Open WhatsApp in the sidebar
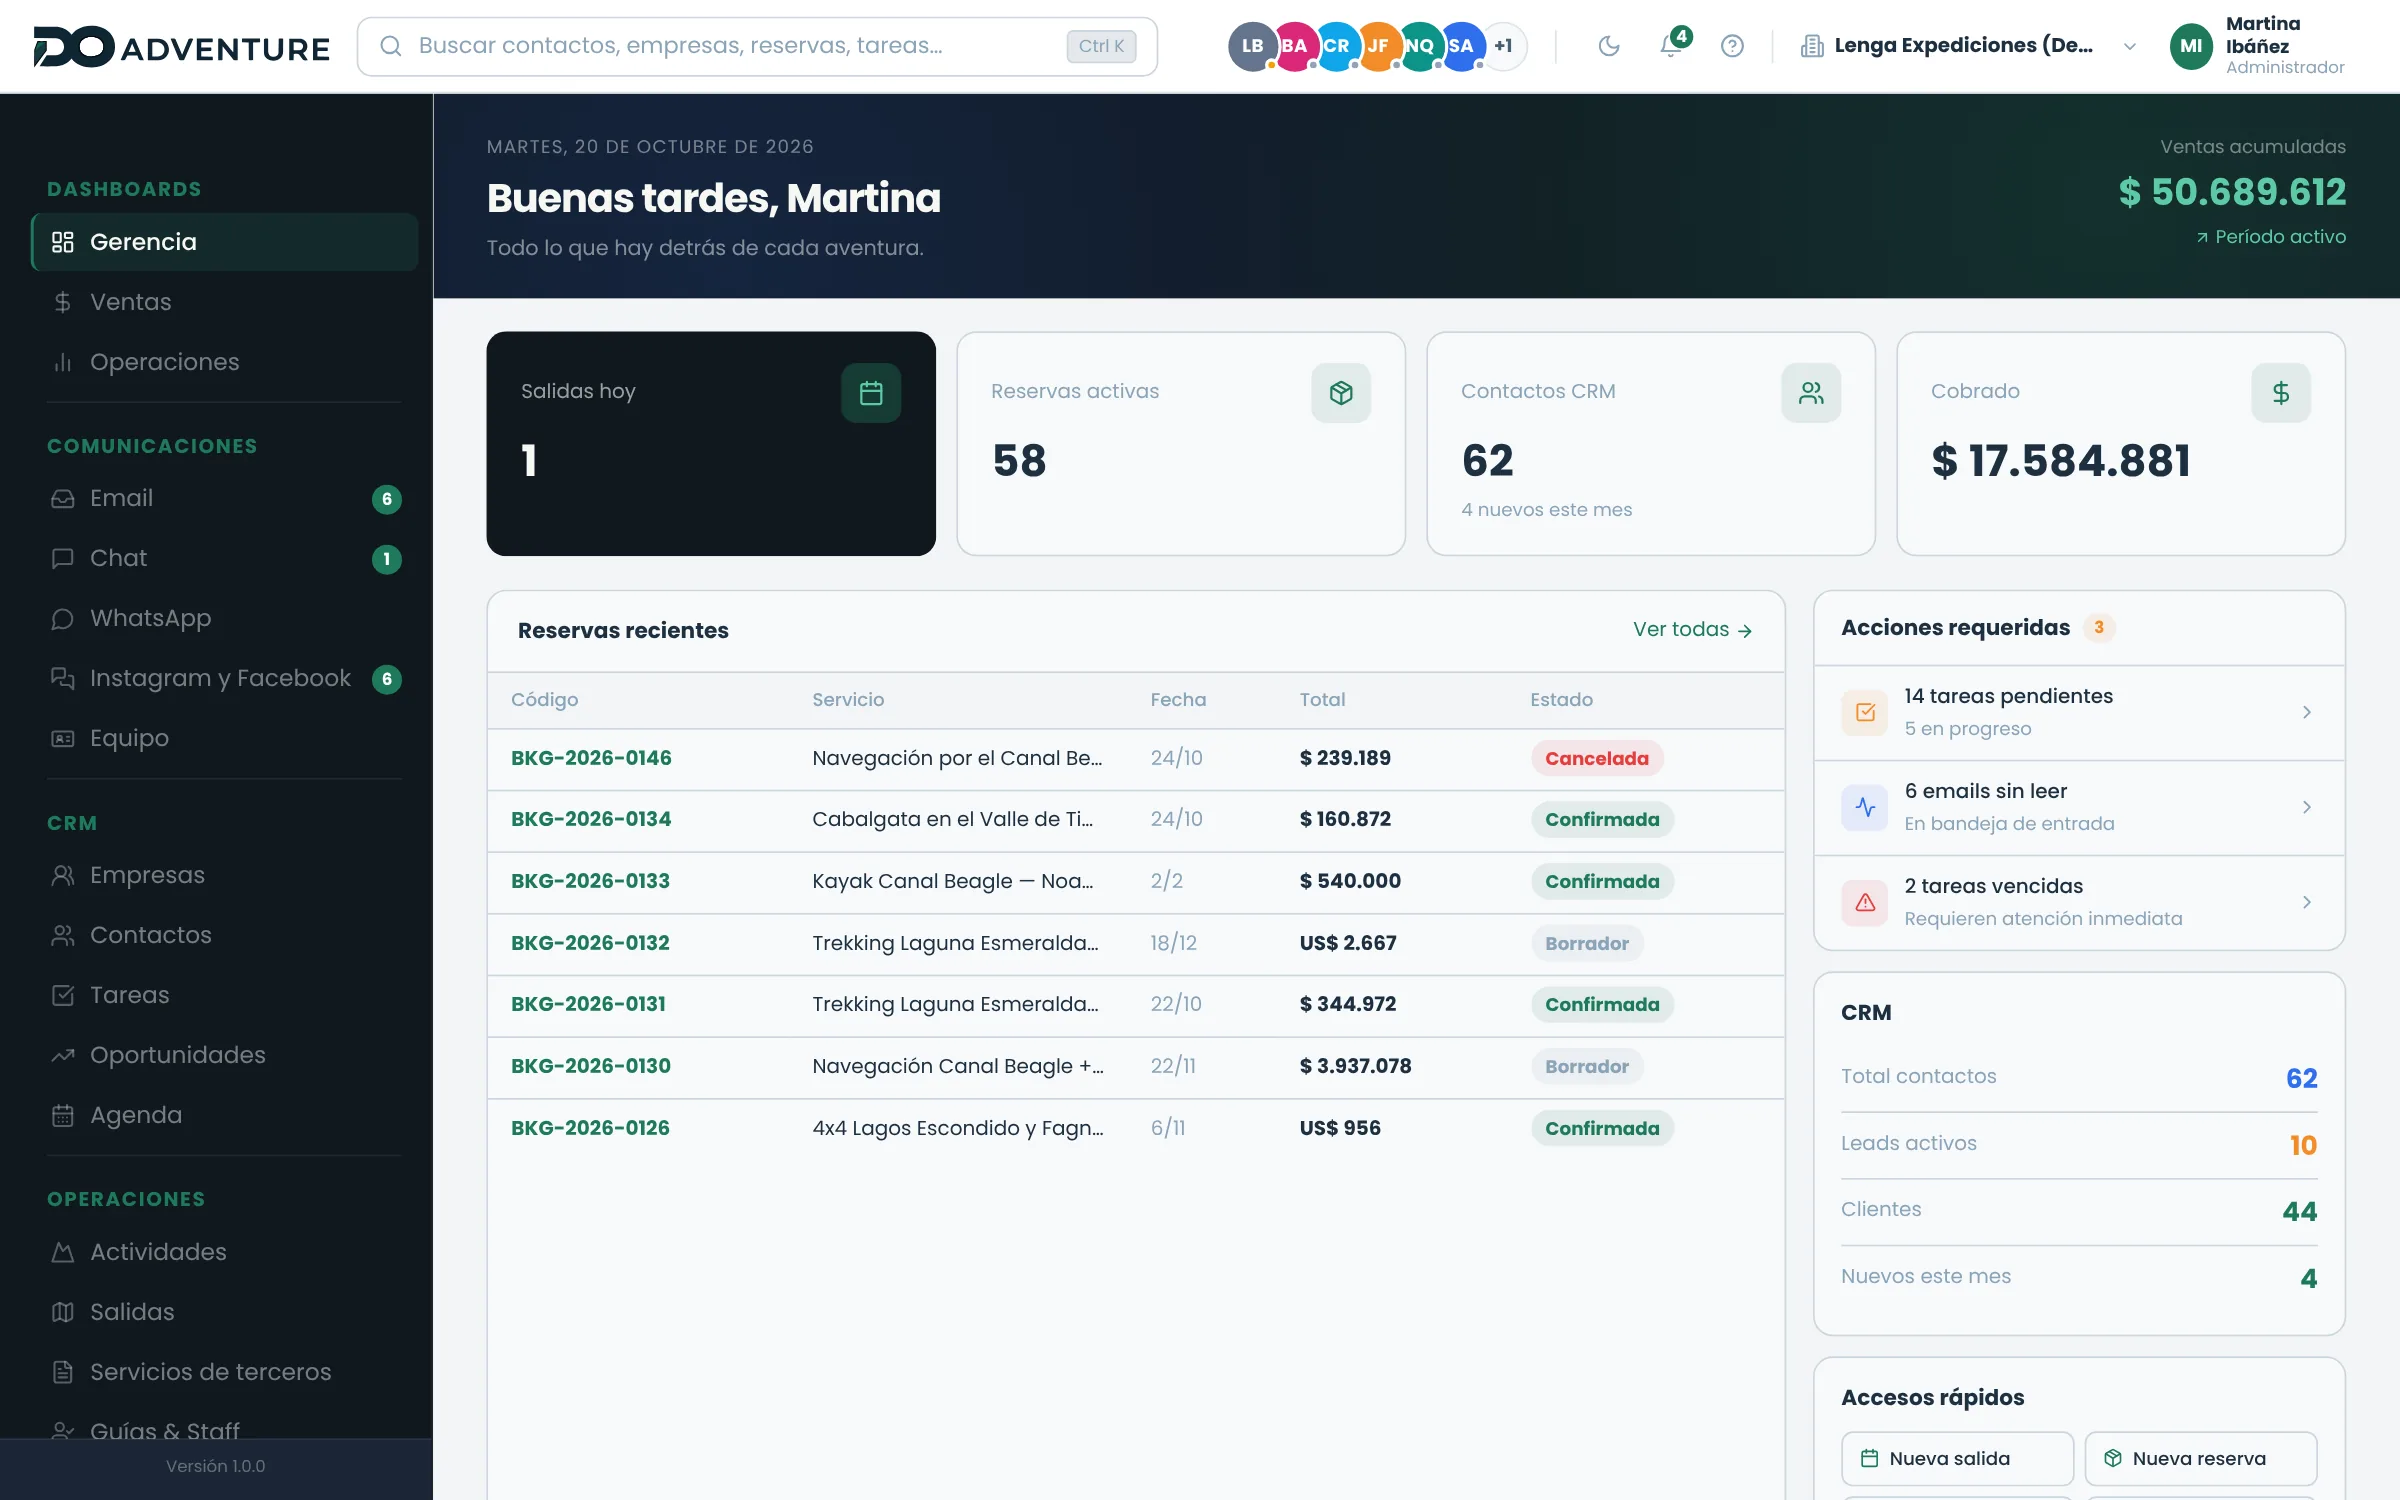This screenshot has height=1500, width=2400. pos(224,618)
